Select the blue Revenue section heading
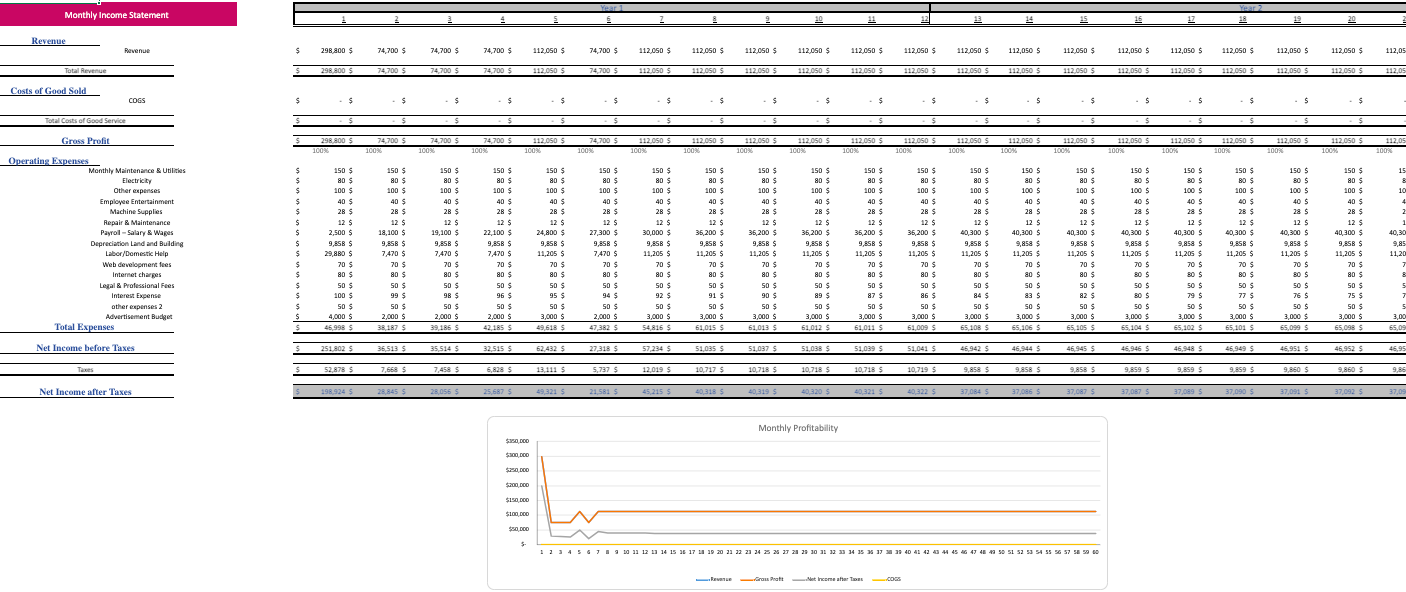Viewport: 1406px width, 592px height. (x=48, y=41)
